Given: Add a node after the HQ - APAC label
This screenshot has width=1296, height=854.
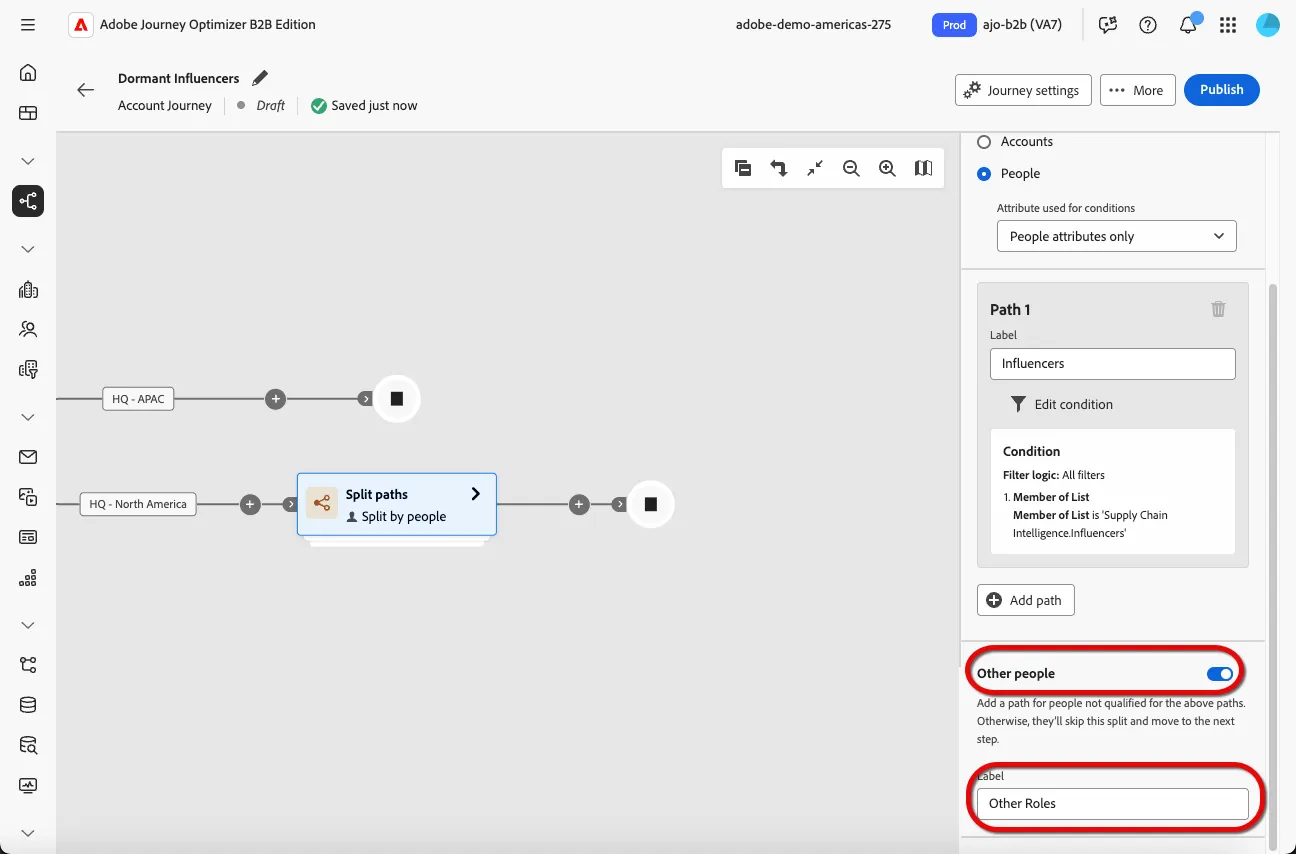Looking at the screenshot, I should pos(276,399).
